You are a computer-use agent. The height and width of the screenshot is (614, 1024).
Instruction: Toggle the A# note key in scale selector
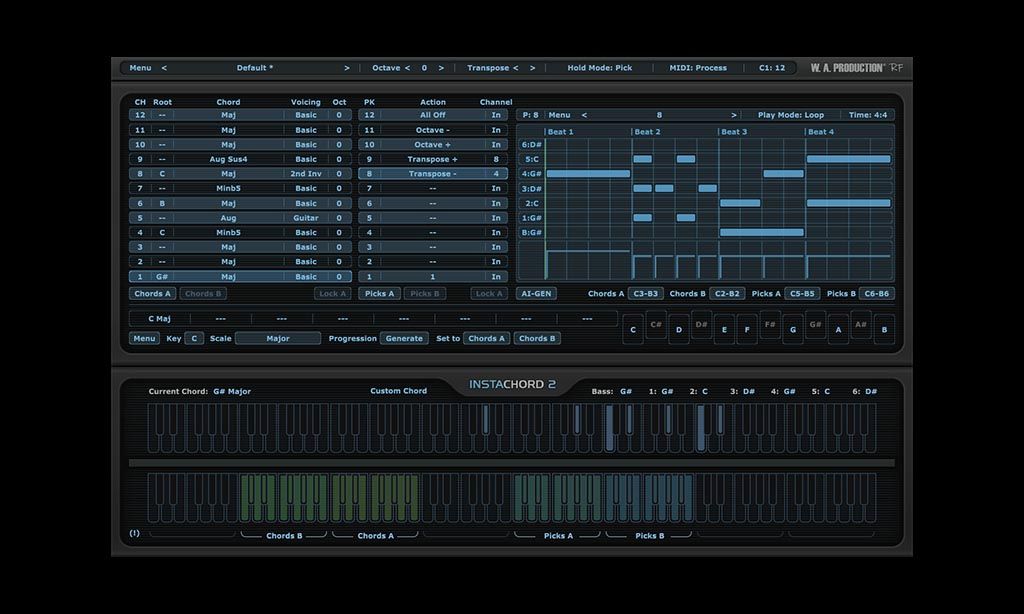pos(861,325)
